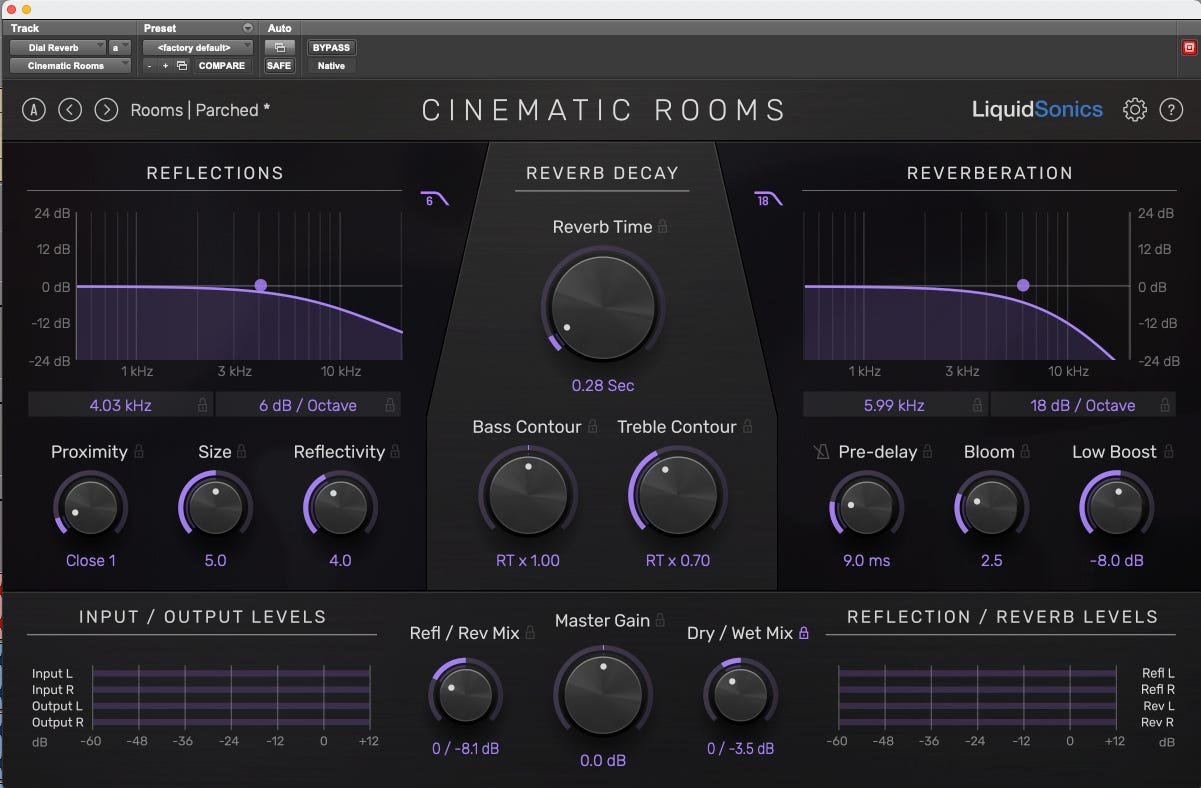1201x788 pixels.
Task: Click the 5.99 kHz frequency field
Action: 896,405
